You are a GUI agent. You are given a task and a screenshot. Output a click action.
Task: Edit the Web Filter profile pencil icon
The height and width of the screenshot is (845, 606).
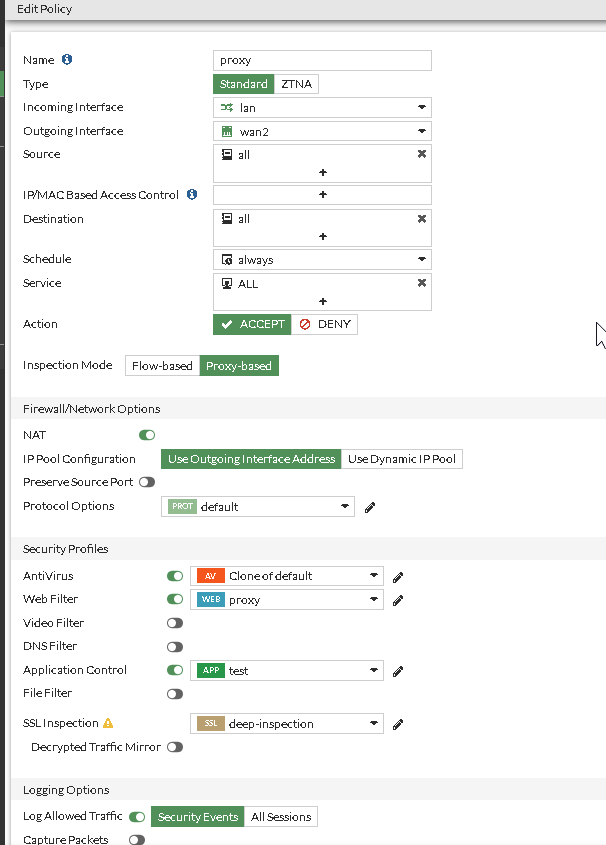(x=398, y=600)
